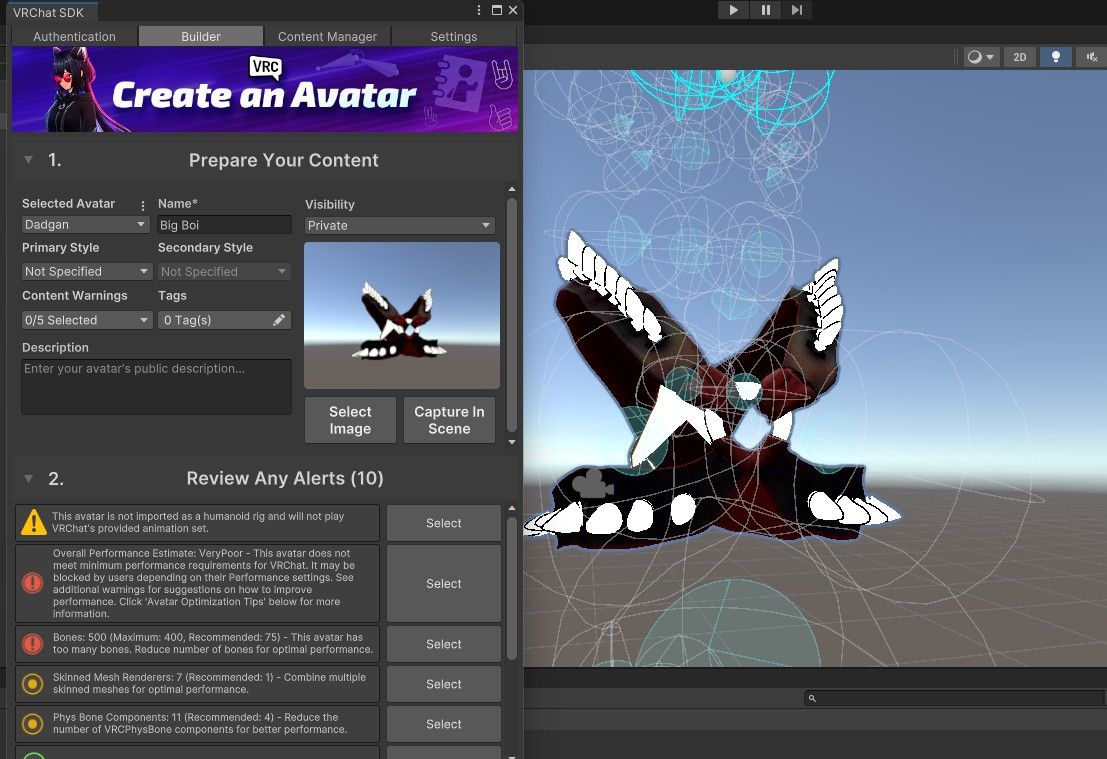
Task: Click the avatar Name field Big Boi
Action: [224, 225]
